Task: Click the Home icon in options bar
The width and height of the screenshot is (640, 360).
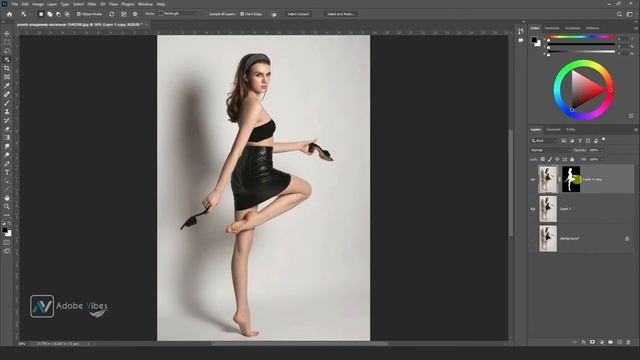Action: (9, 14)
